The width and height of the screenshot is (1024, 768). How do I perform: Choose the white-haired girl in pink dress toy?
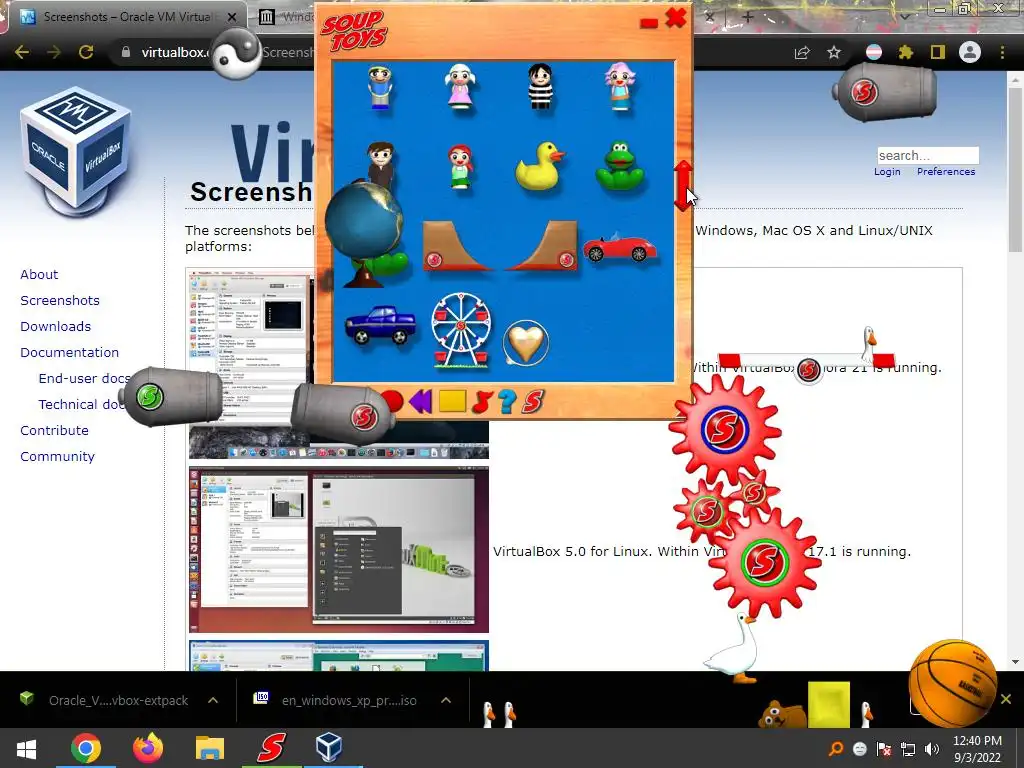click(460, 86)
